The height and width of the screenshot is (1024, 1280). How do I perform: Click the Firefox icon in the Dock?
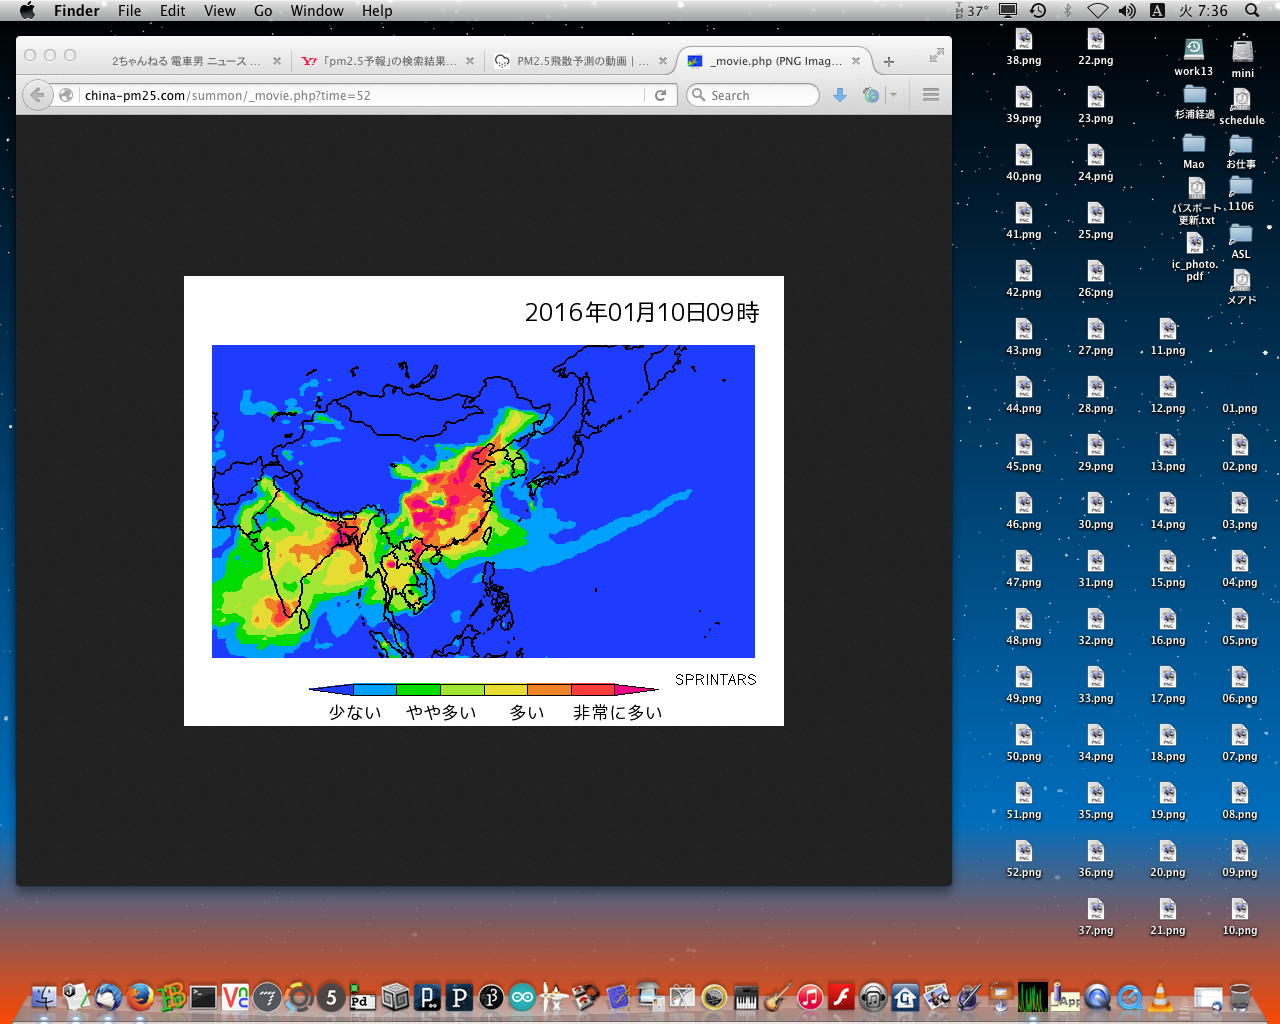pos(140,996)
